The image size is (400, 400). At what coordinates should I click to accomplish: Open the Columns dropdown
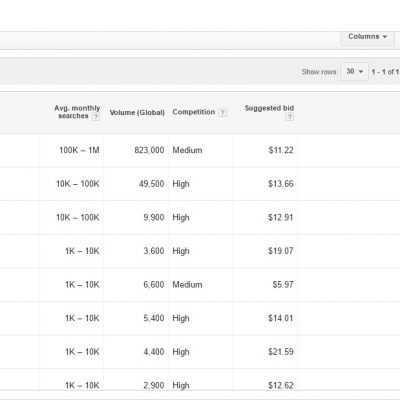click(367, 37)
